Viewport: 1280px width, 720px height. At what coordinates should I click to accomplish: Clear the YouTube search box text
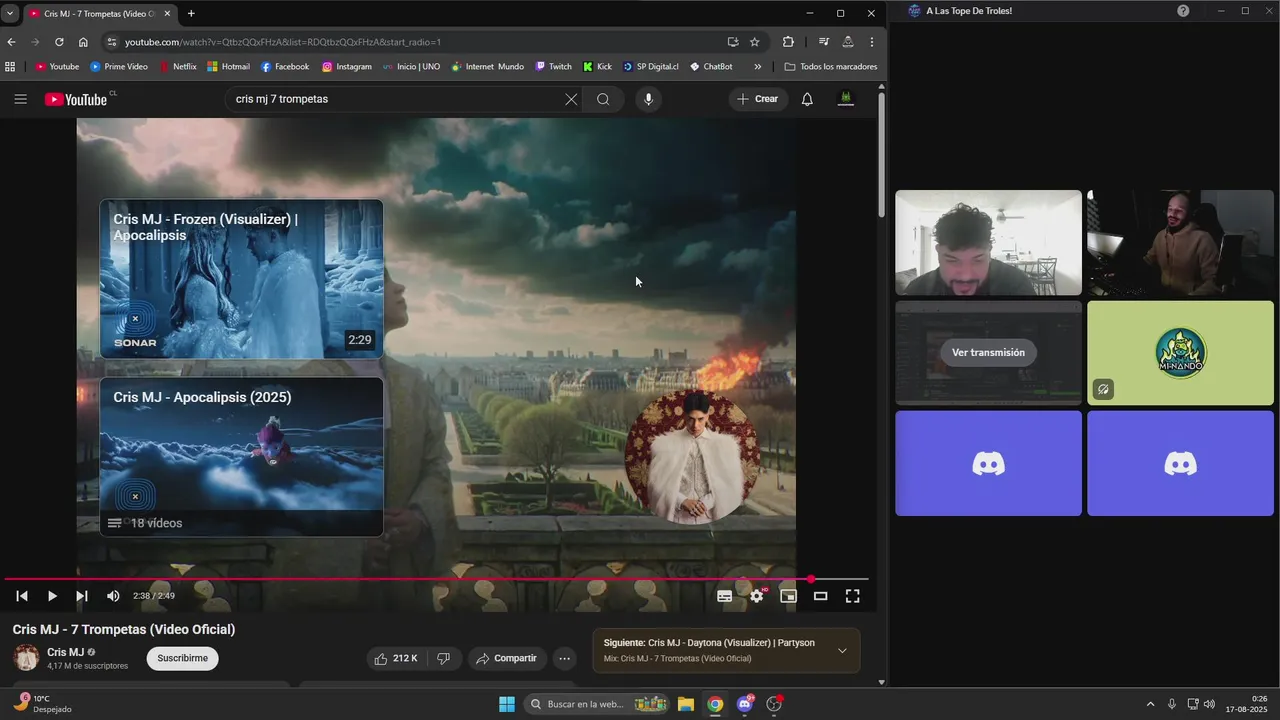pos(571,99)
